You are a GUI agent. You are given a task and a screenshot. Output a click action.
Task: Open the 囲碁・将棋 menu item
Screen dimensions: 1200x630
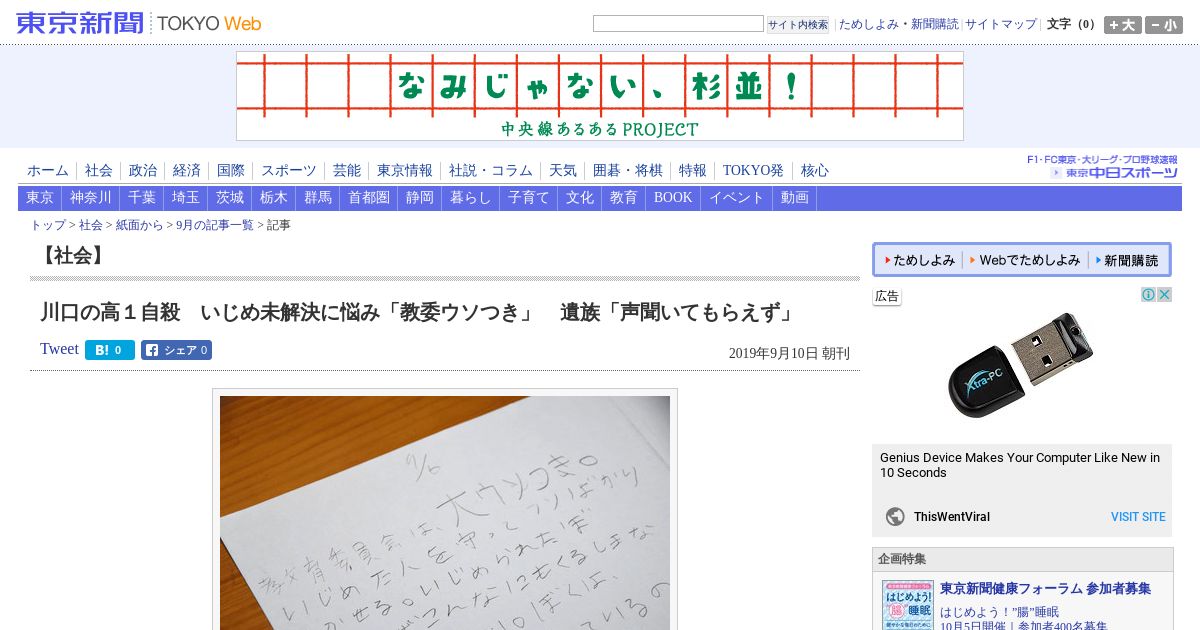(x=628, y=170)
